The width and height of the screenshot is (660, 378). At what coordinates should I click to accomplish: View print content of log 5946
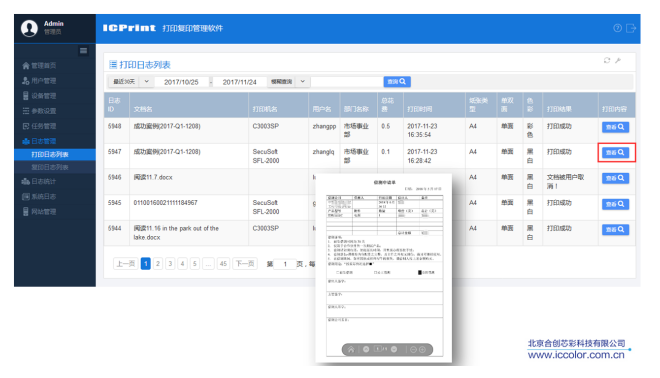(615, 178)
